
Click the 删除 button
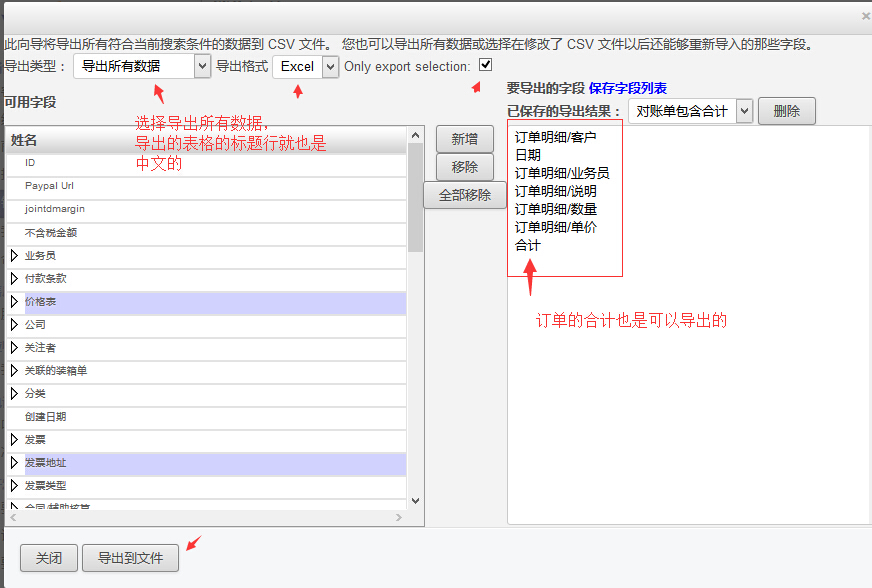click(x=786, y=111)
